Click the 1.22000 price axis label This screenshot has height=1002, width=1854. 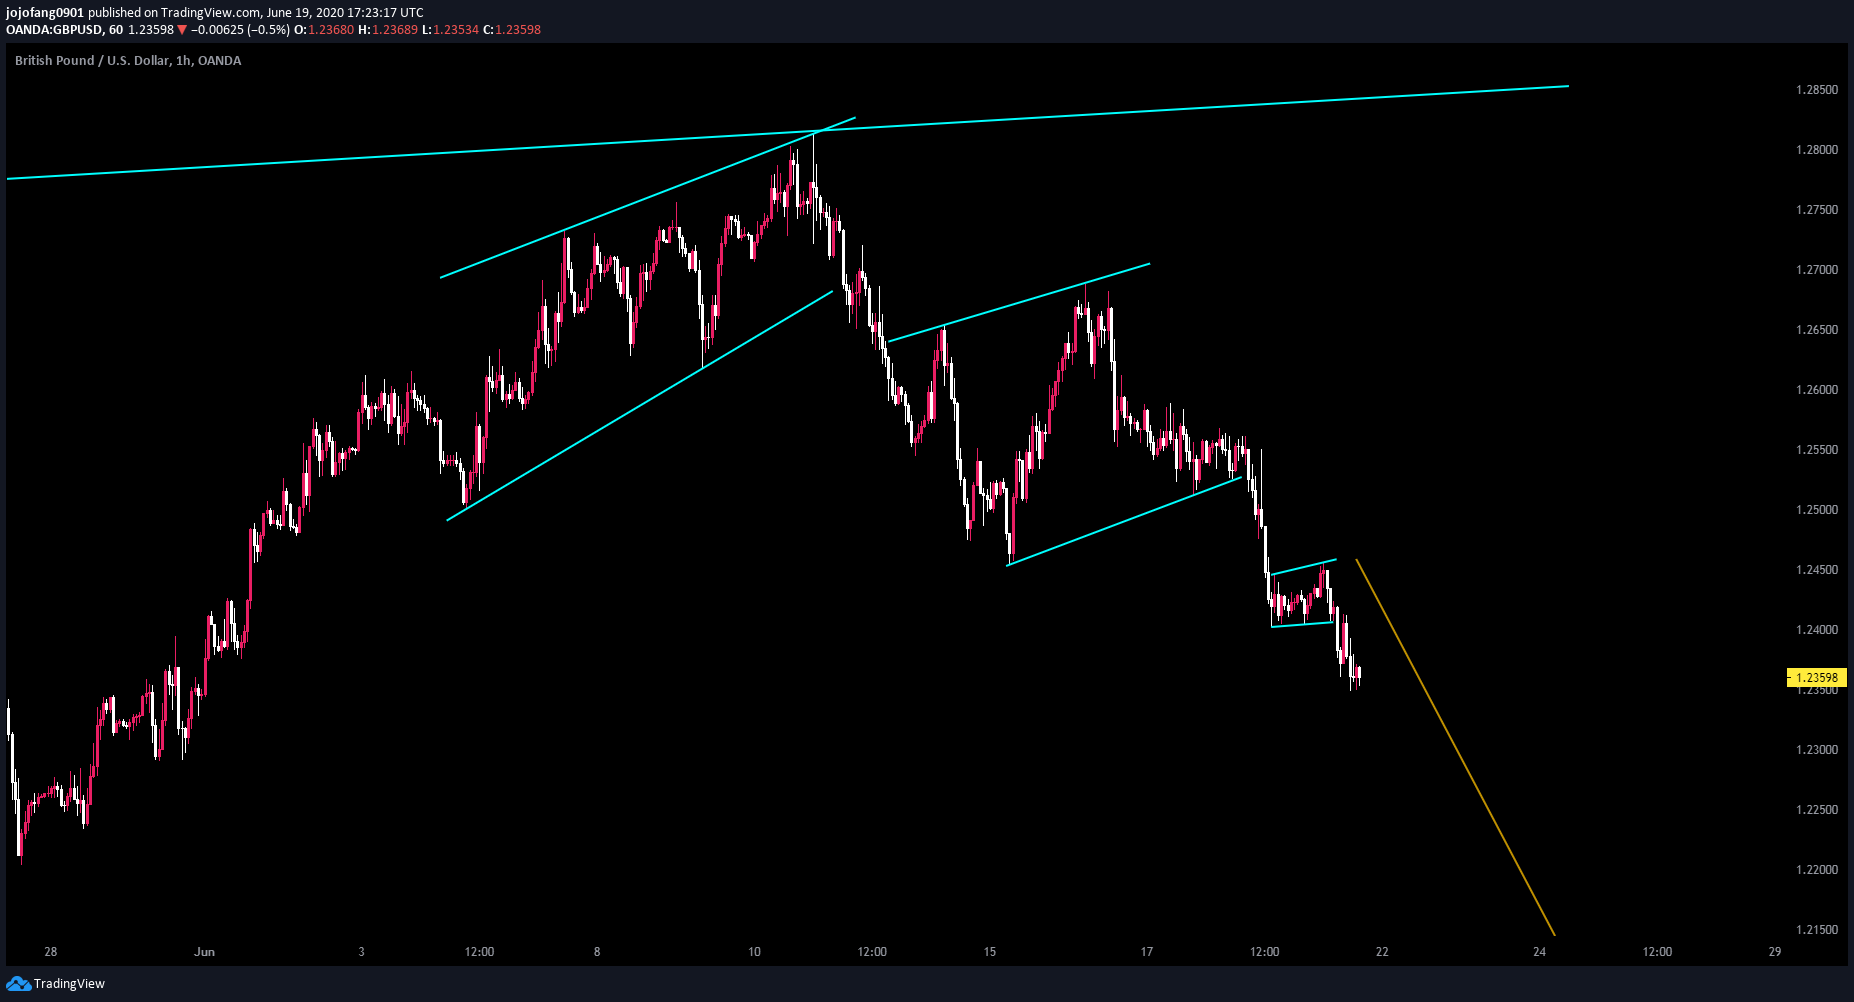point(1817,870)
